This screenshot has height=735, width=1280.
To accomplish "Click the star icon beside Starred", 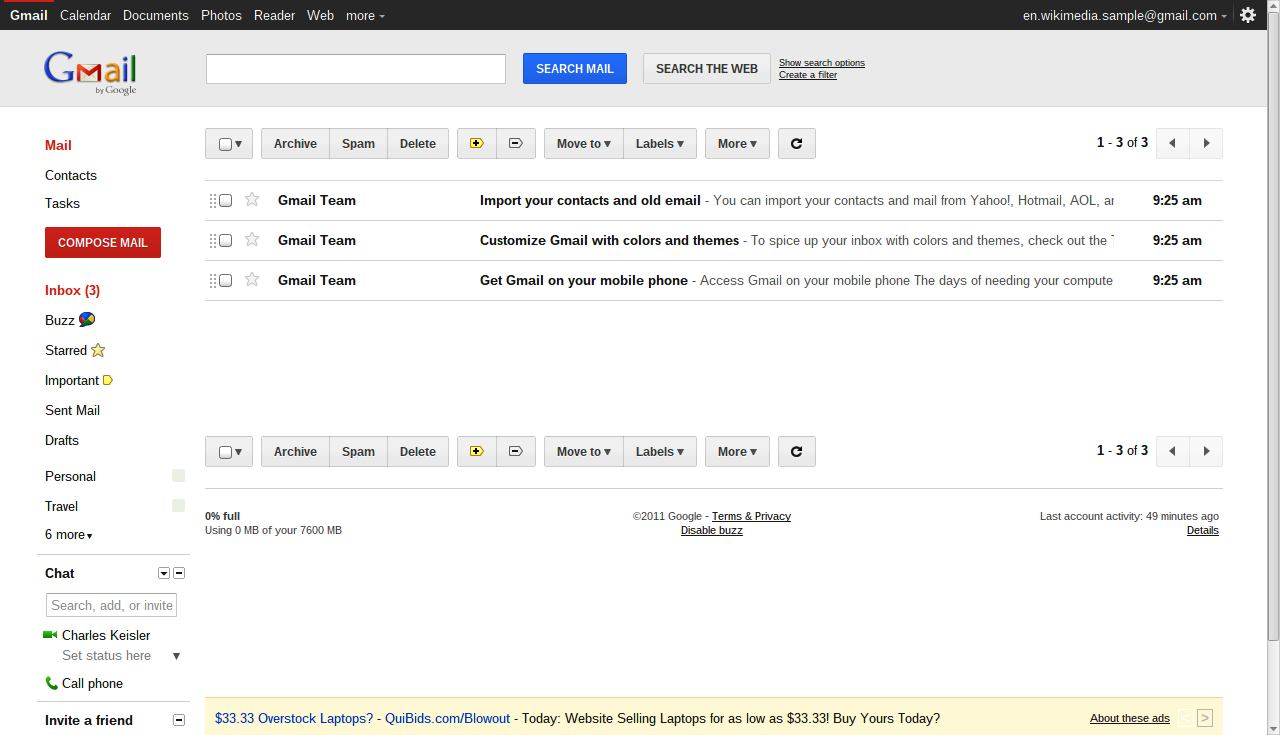I will pos(98,350).
